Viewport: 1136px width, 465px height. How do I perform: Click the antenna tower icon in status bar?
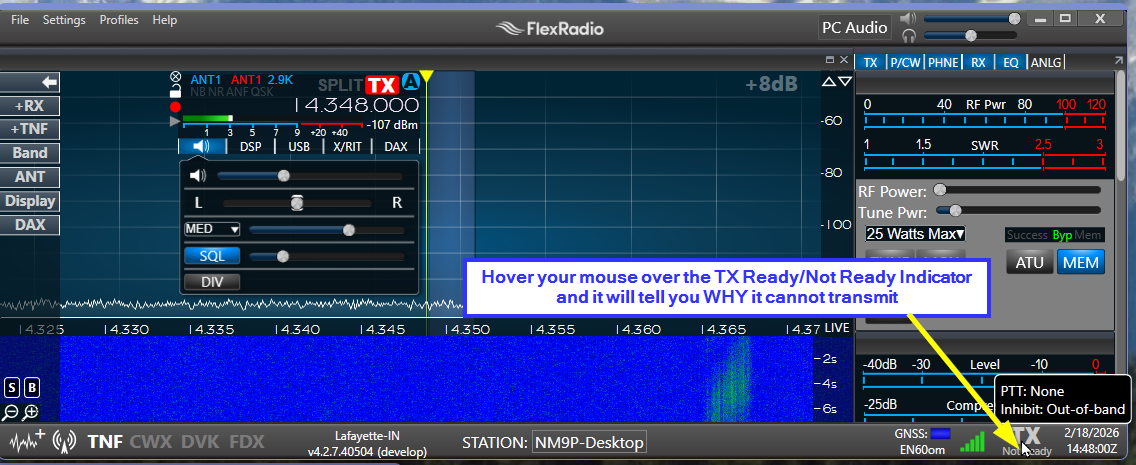65,441
